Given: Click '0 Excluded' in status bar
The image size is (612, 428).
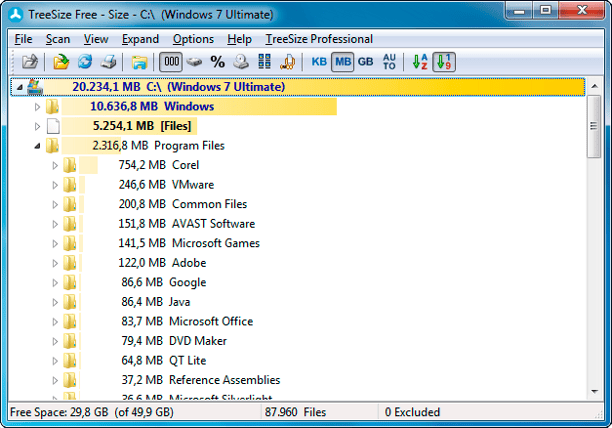Looking at the screenshot, I should click(x=412, y=412).
